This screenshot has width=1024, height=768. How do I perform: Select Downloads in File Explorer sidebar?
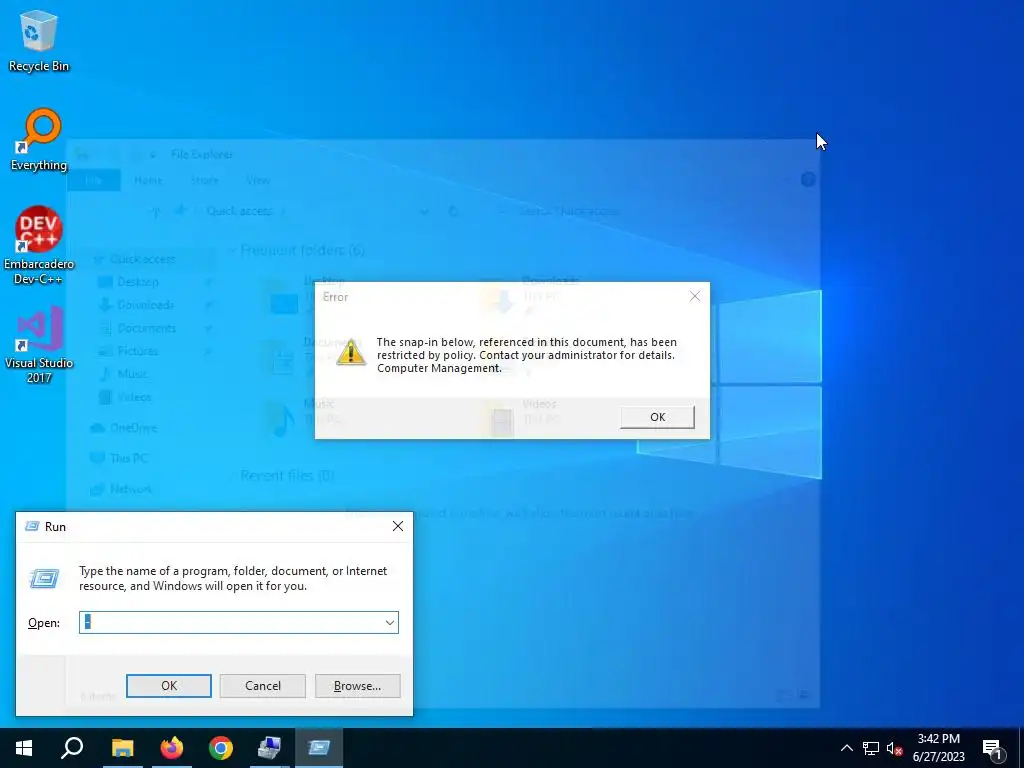coord(145,305)
